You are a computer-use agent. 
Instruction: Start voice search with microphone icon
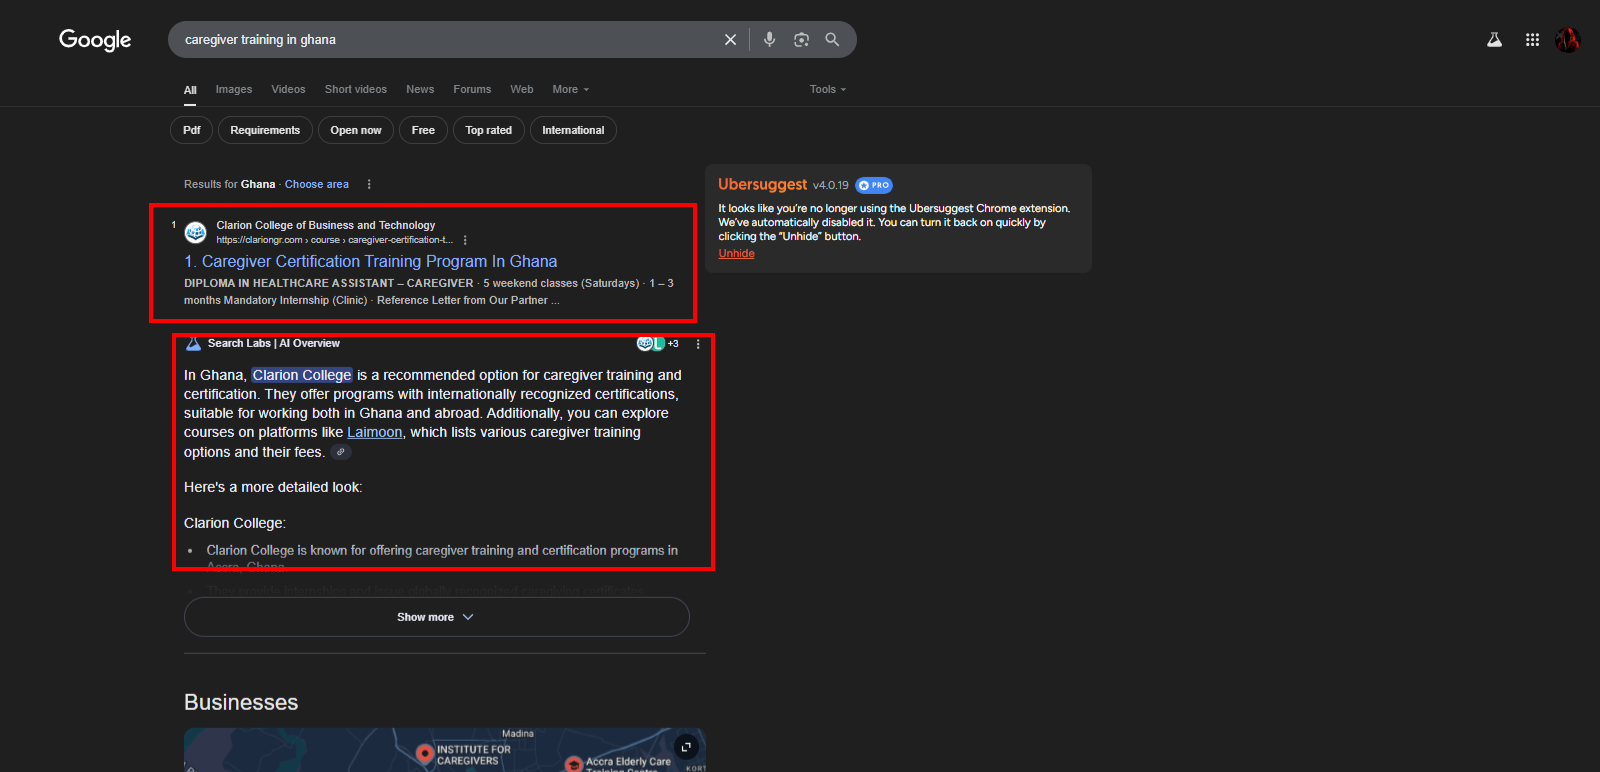(x=769, y=40)
